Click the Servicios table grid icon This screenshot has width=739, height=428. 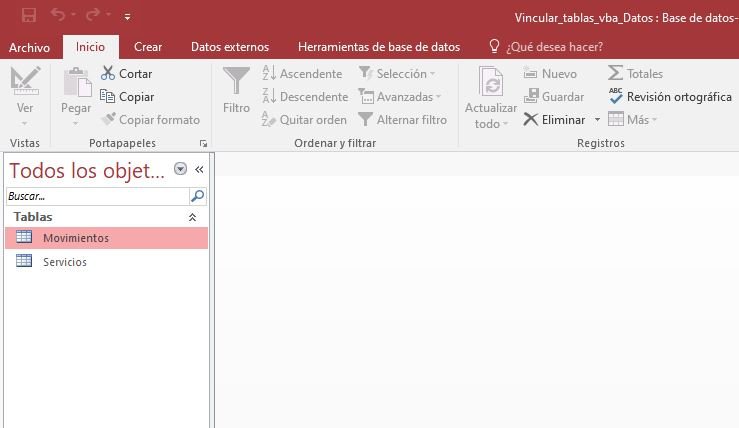[x=24, y=261]
